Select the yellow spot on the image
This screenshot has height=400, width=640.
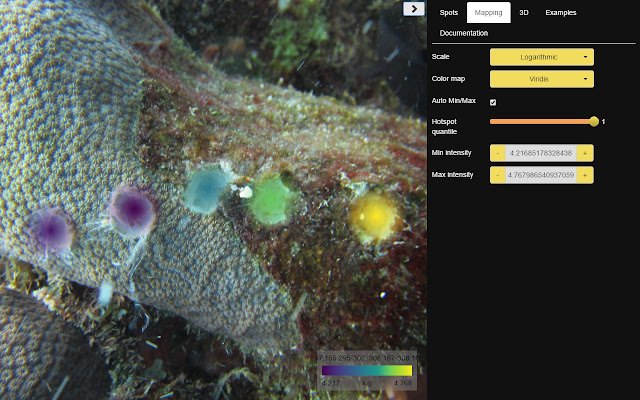pos(374,213)
